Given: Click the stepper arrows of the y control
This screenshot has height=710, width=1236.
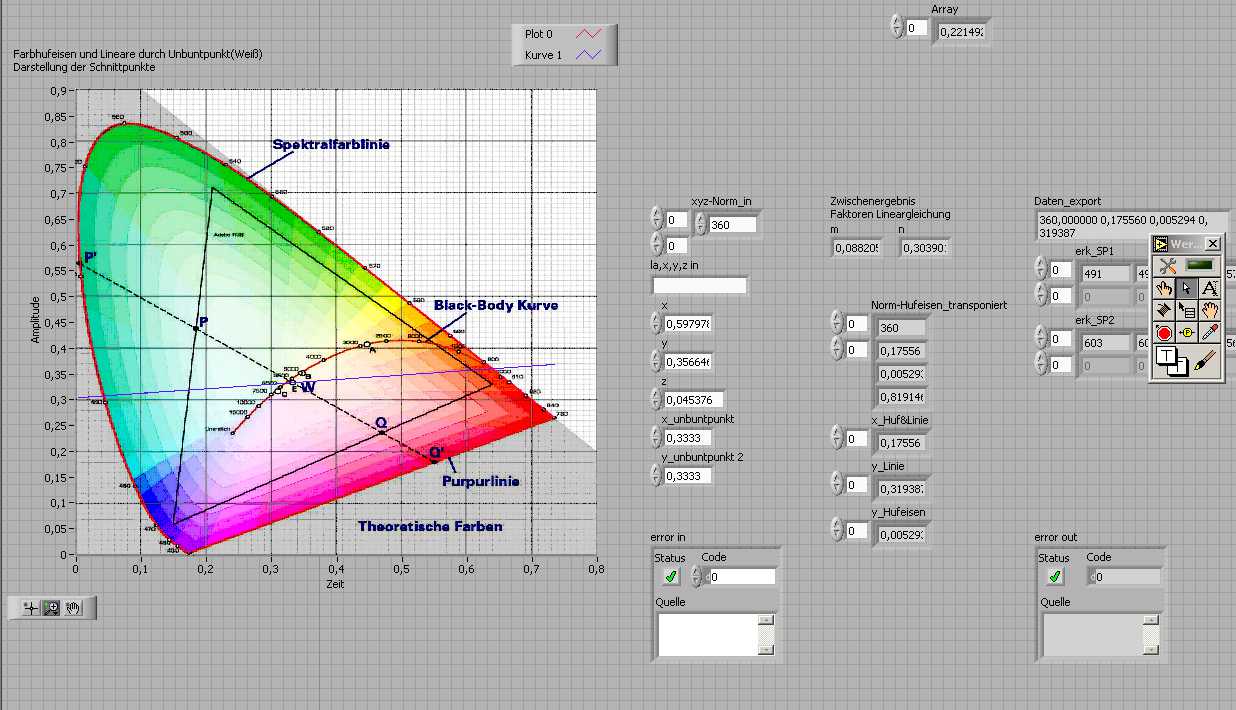Looking at the screenshot, I should click(657, 361).
